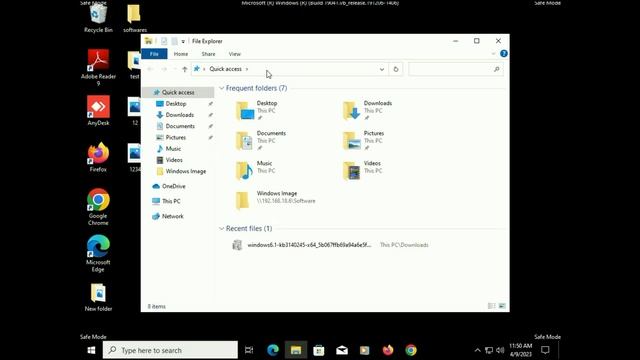640x360 pixels.
Task: Launch Firefox desktop shortcut
Action: 98,157
